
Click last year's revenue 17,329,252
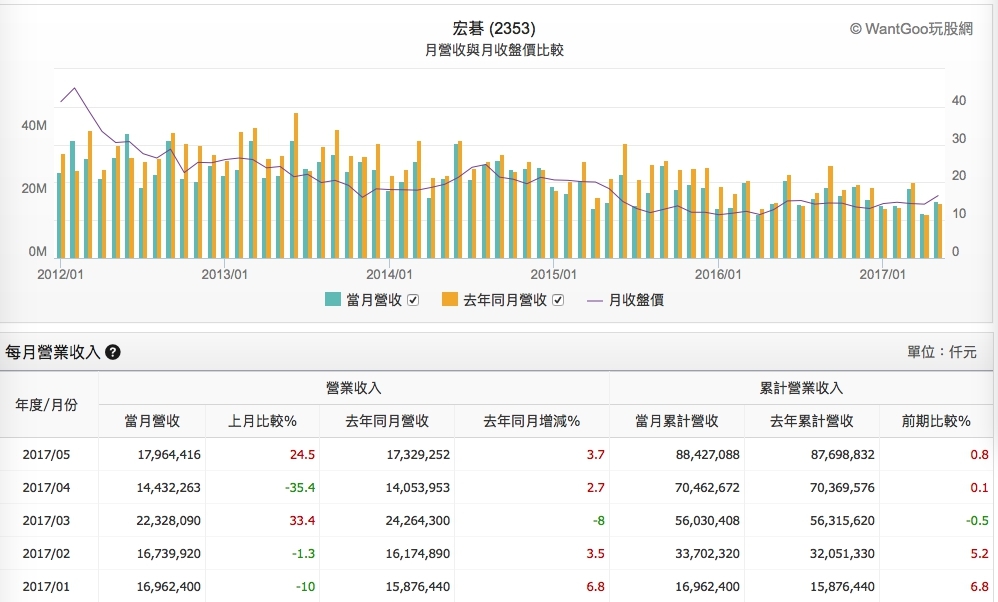pyautogui.click(x=418, y=454)
